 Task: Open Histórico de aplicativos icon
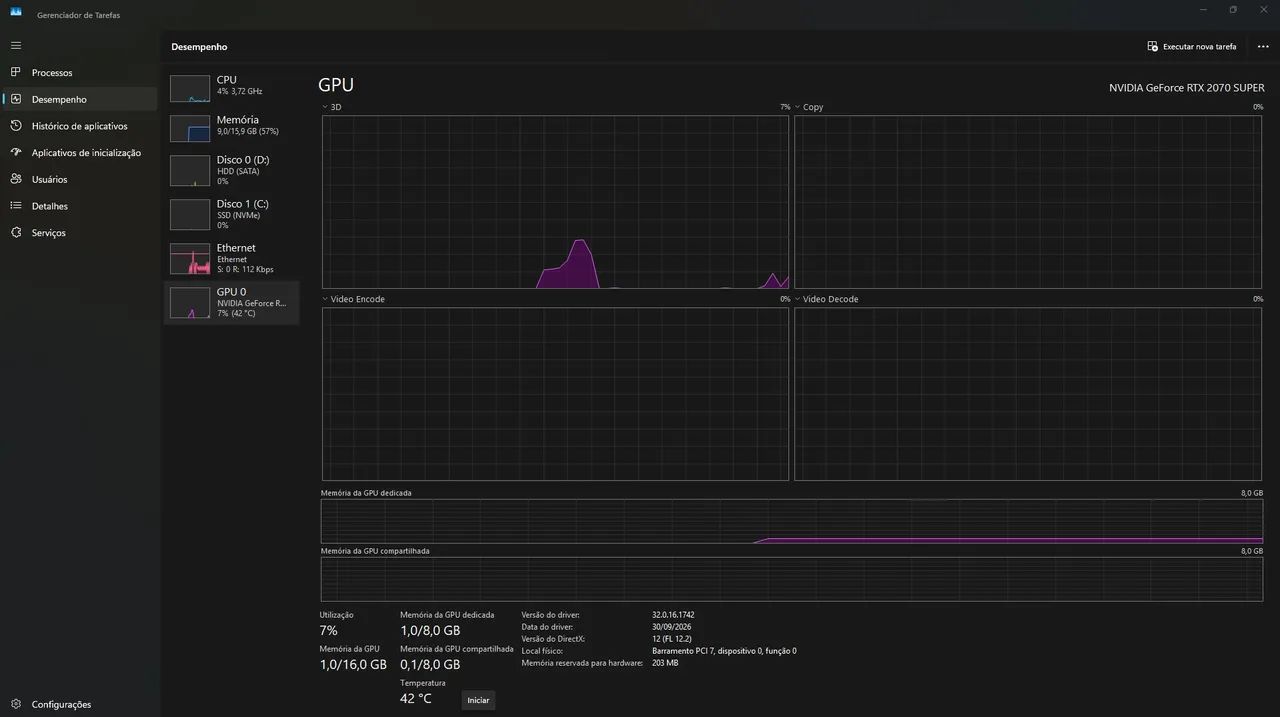(16, 126)
